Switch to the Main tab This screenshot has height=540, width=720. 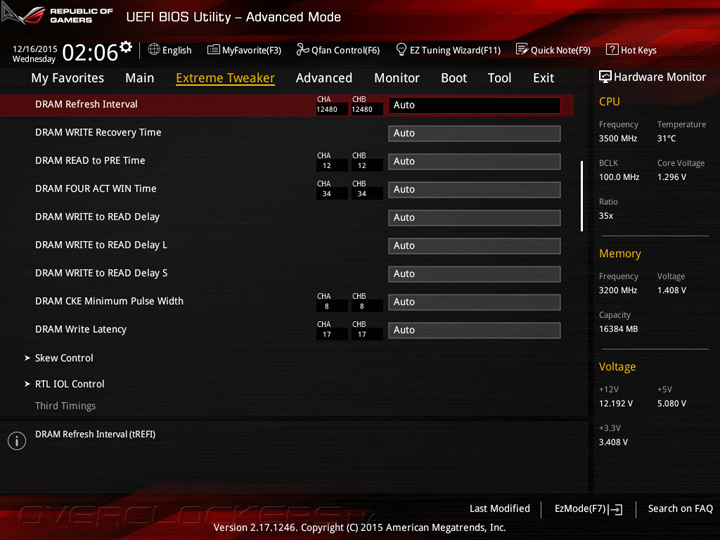pos(140,78)
